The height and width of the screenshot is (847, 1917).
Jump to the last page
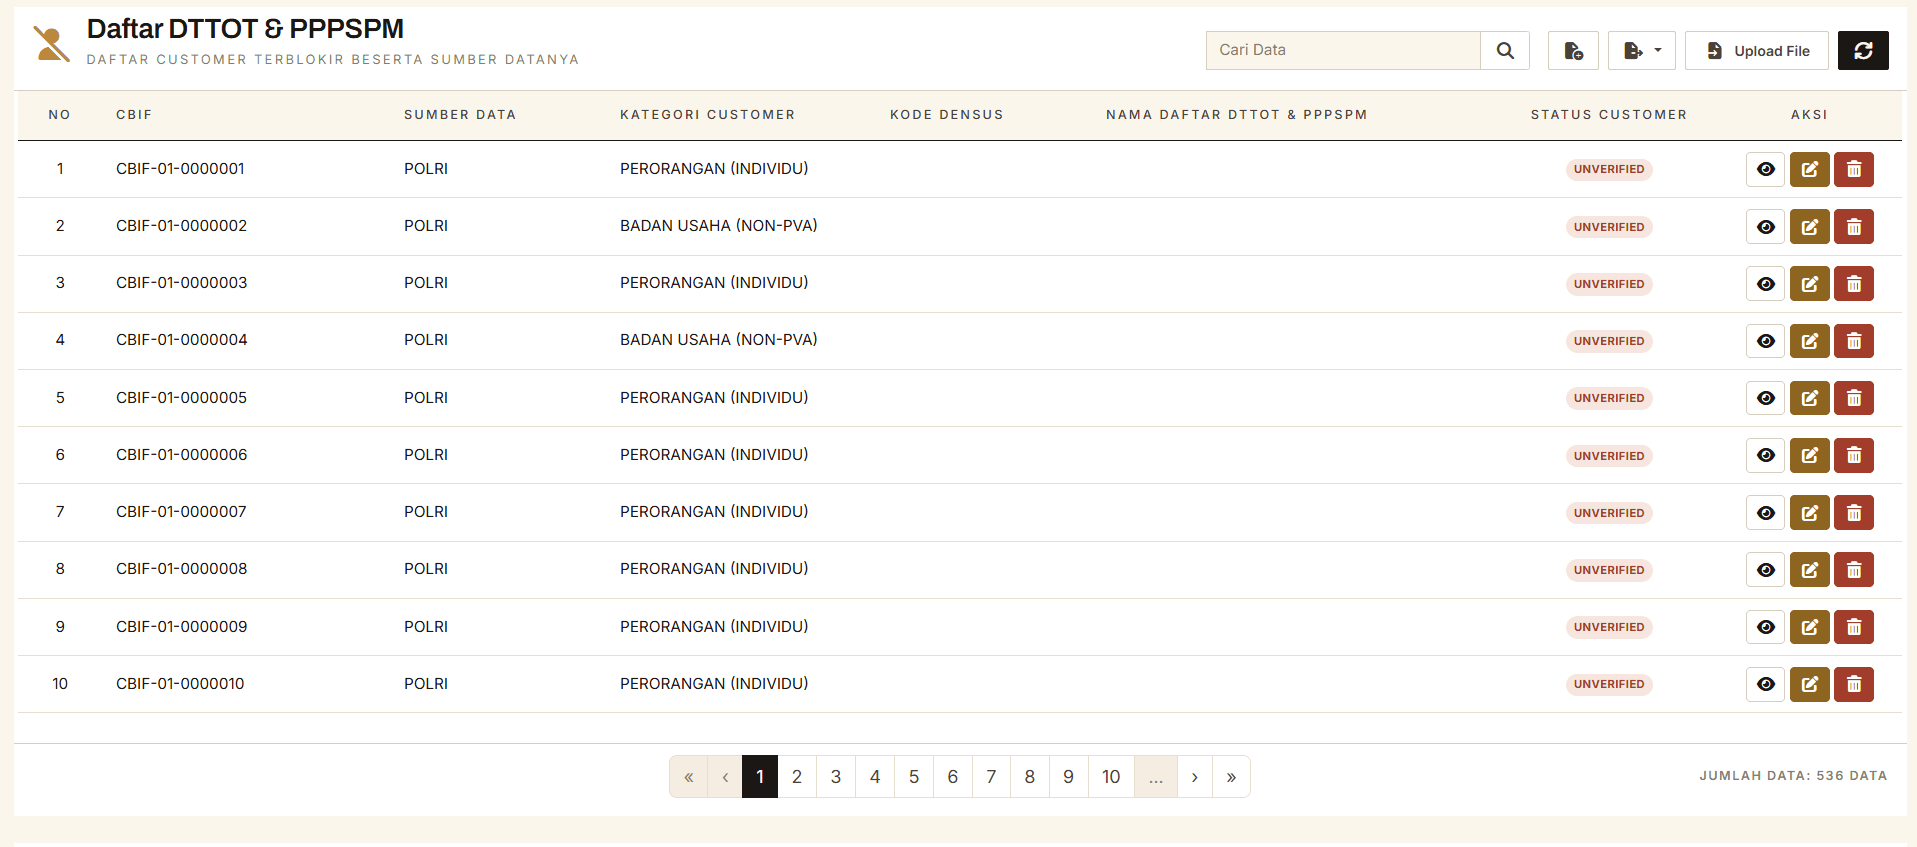(x=1231, y=777)
